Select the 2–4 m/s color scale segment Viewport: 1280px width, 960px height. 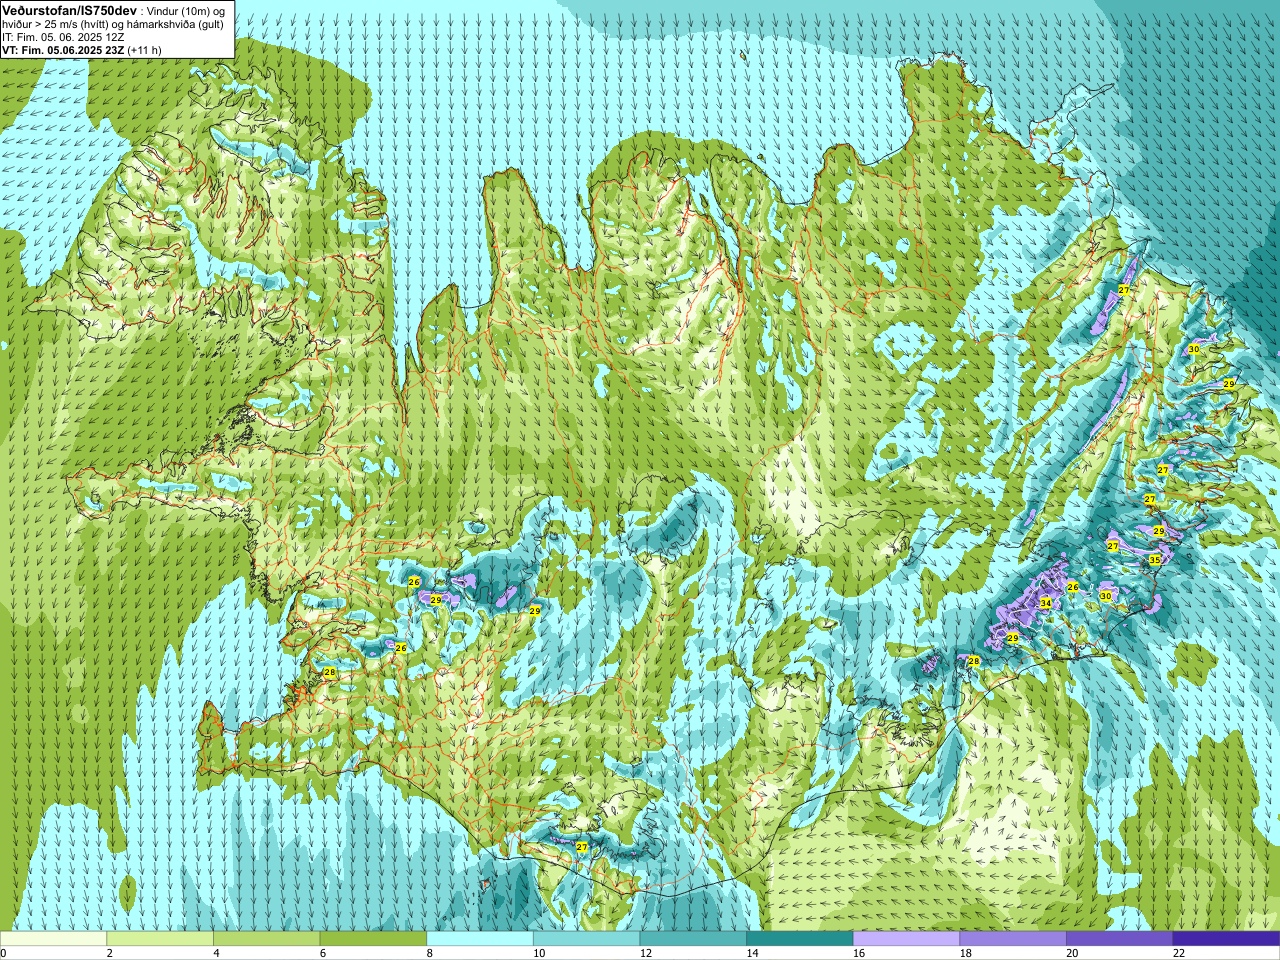[x=160, y=939]
